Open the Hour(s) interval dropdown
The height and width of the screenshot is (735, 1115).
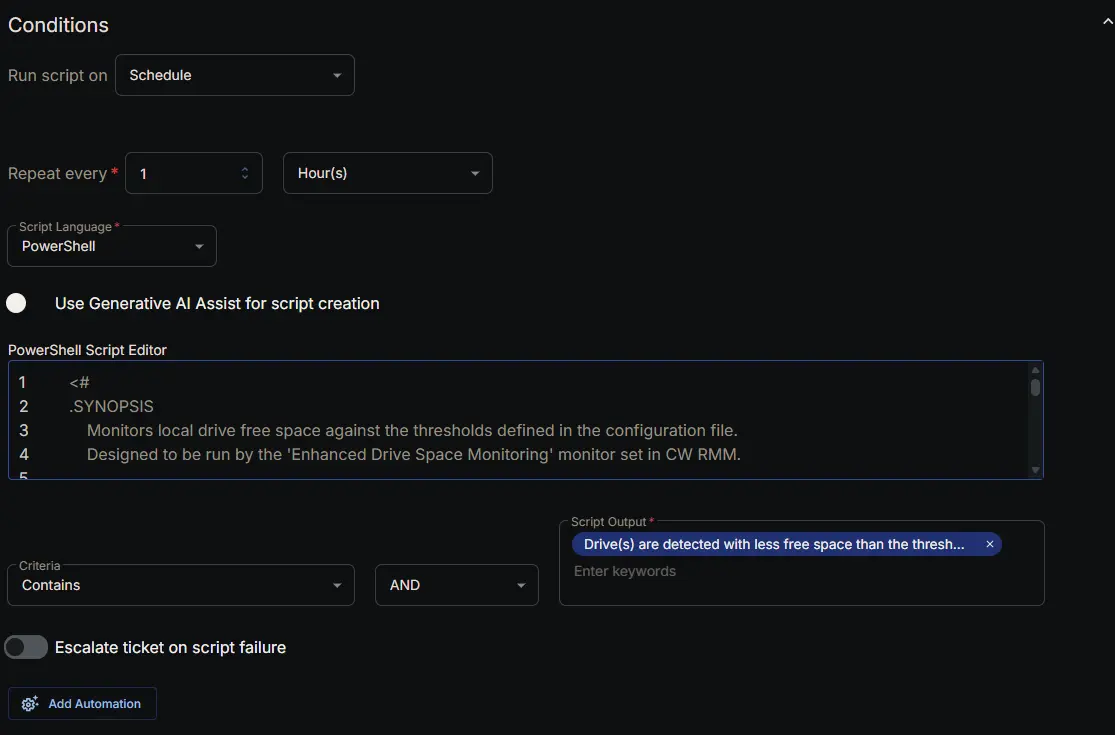coord(388,173)
